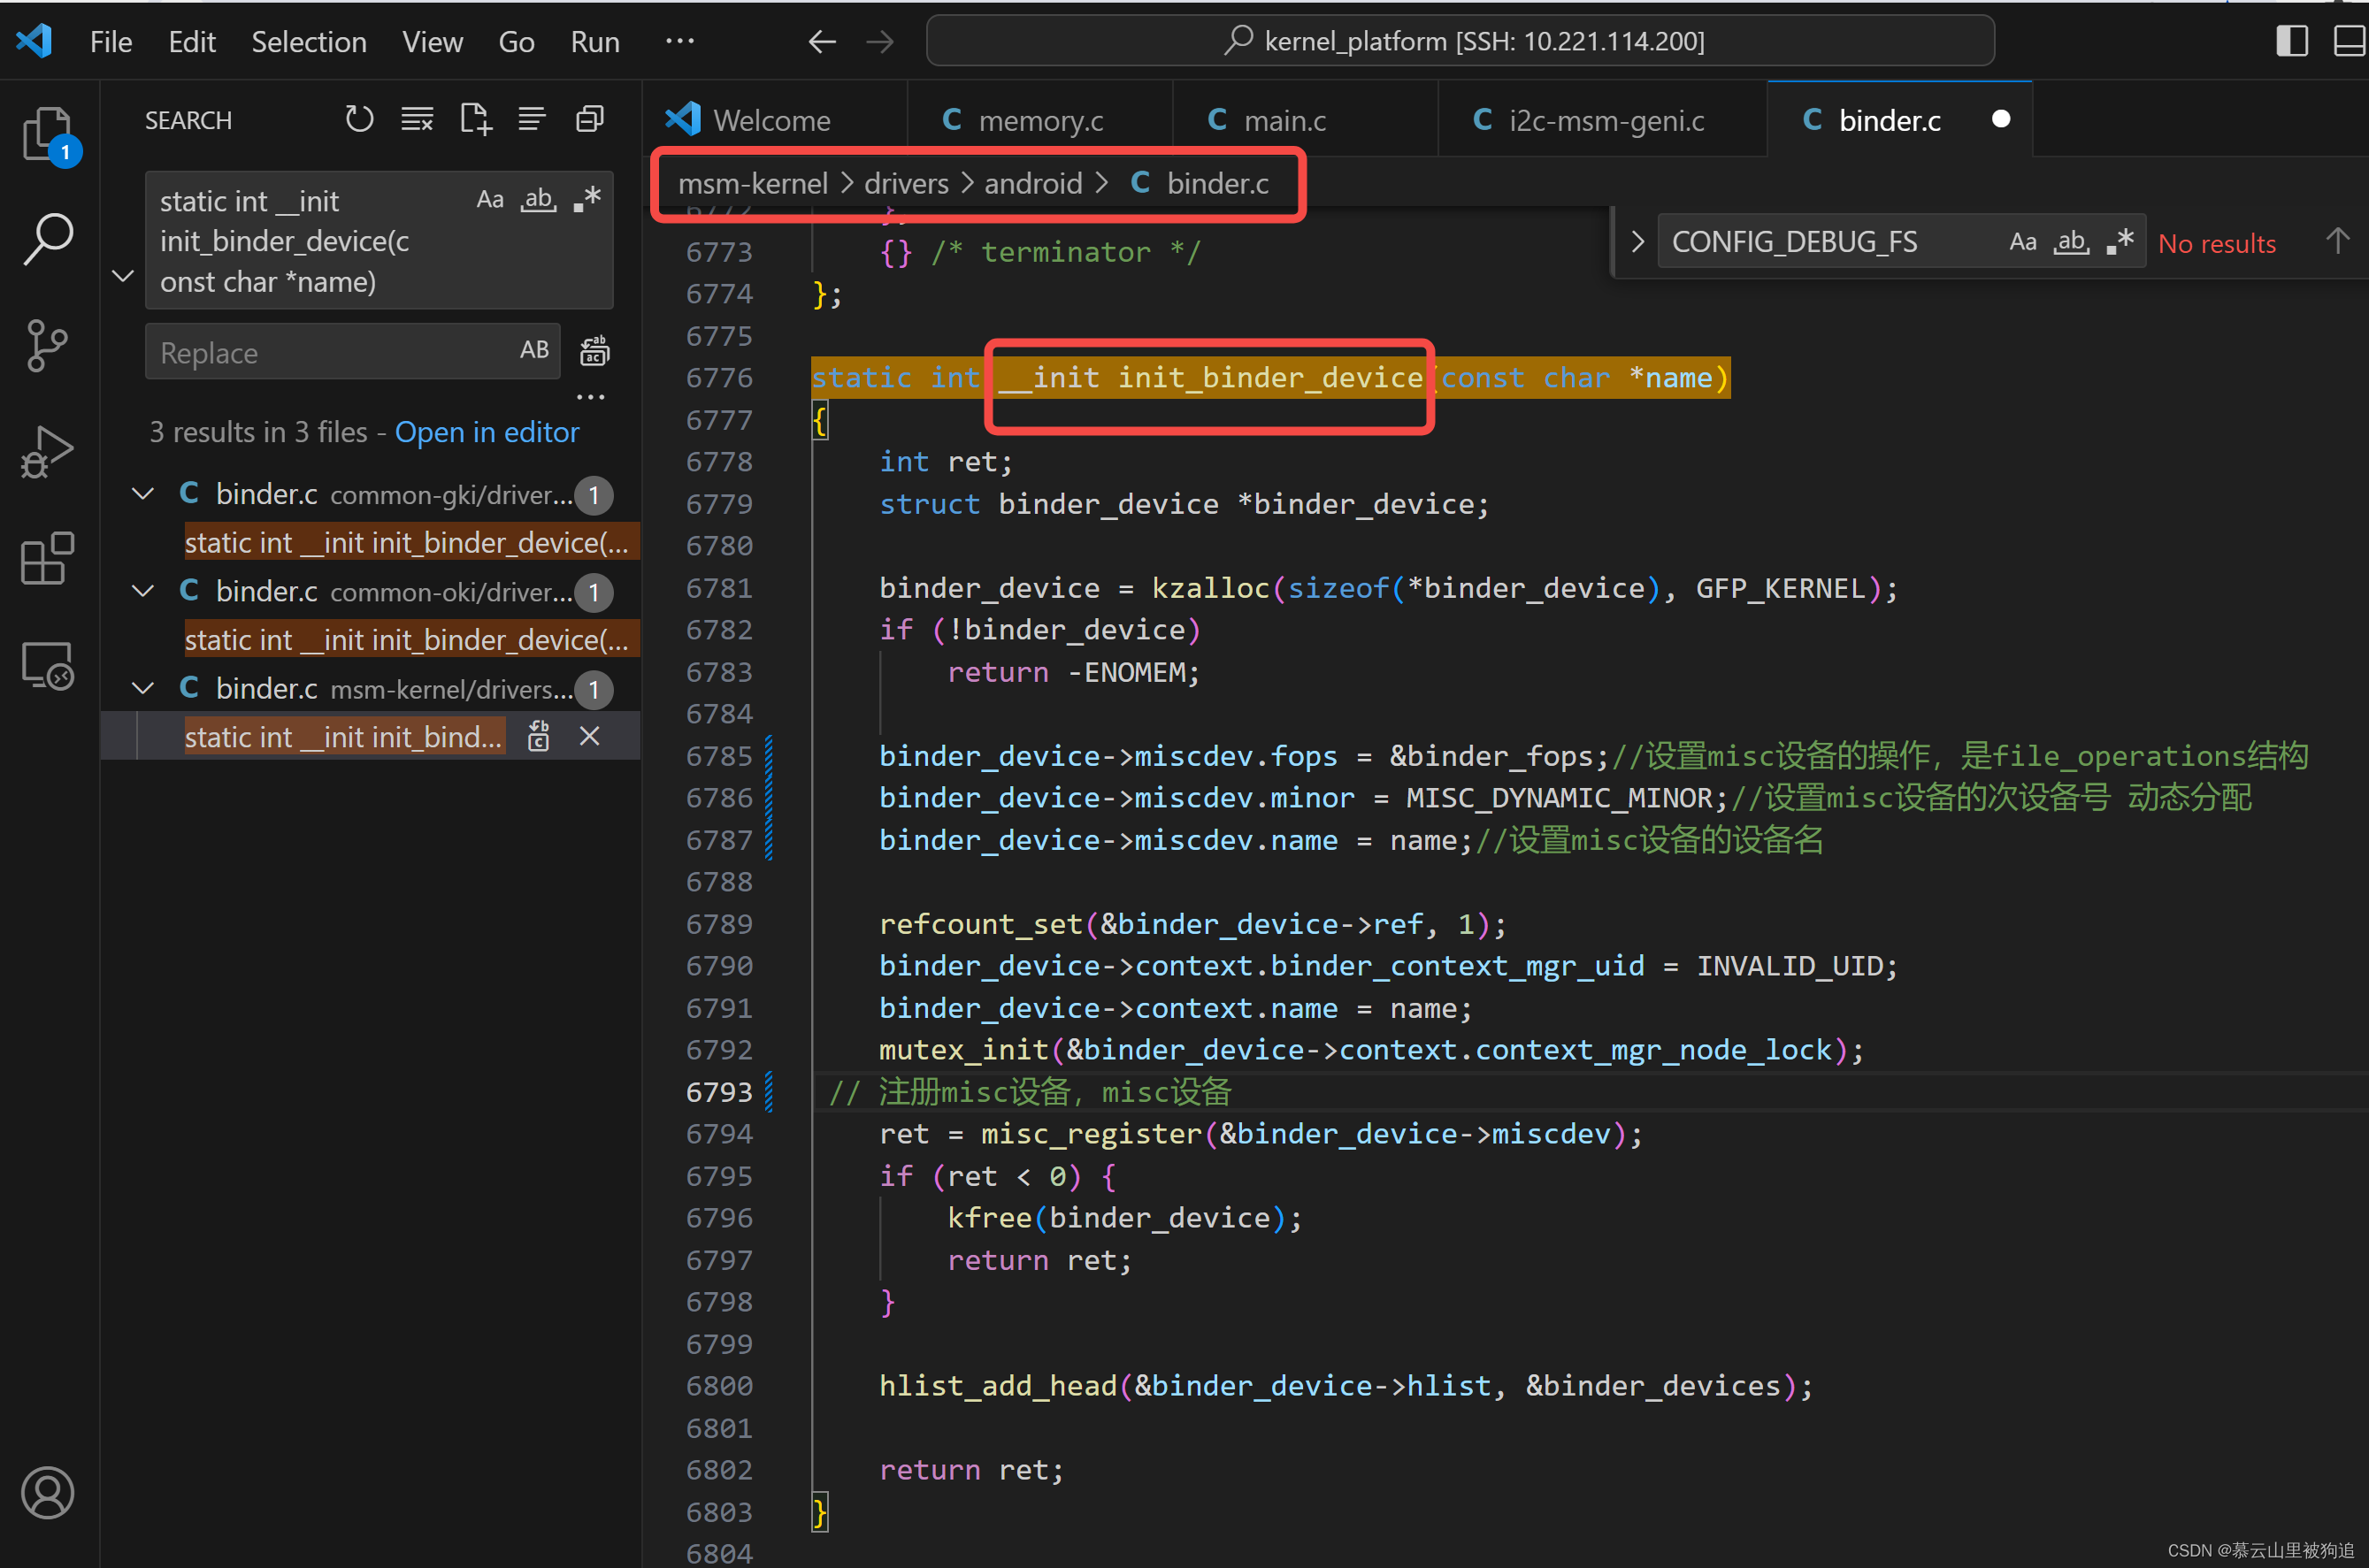Expand the replace row in find widget
This screenshot has width=2369, height=1568.
pyautogui.click(x=1637, y=242)
